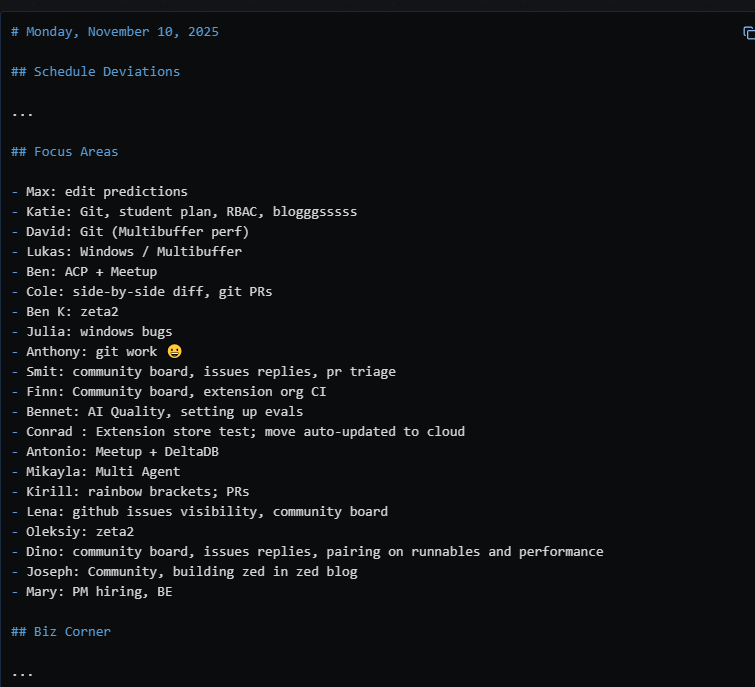Click Mikayla's Multi Agent line

[96, 472]
